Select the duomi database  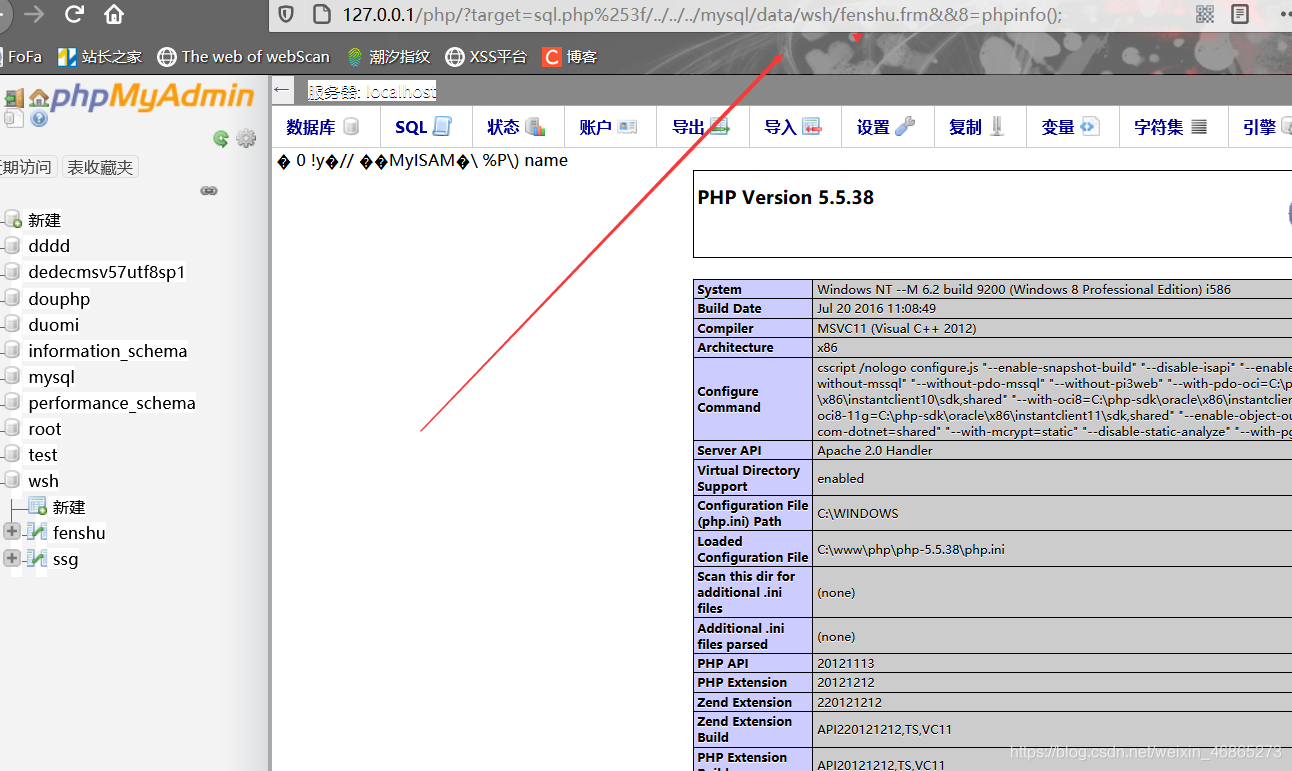(x=54, y=325)
